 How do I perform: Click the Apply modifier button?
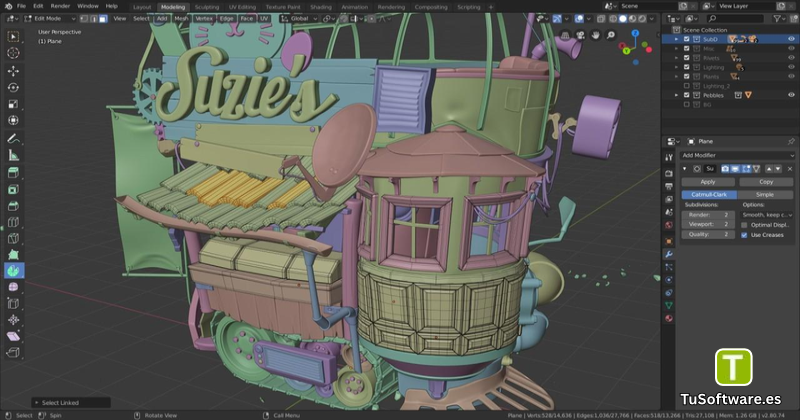(x=708, y=182)
